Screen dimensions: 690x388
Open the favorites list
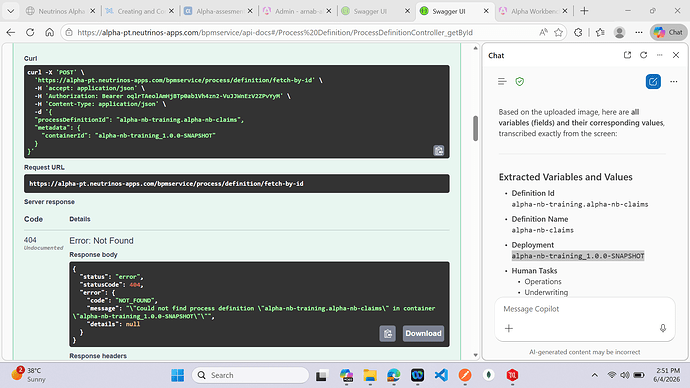(x=600, y=32)
